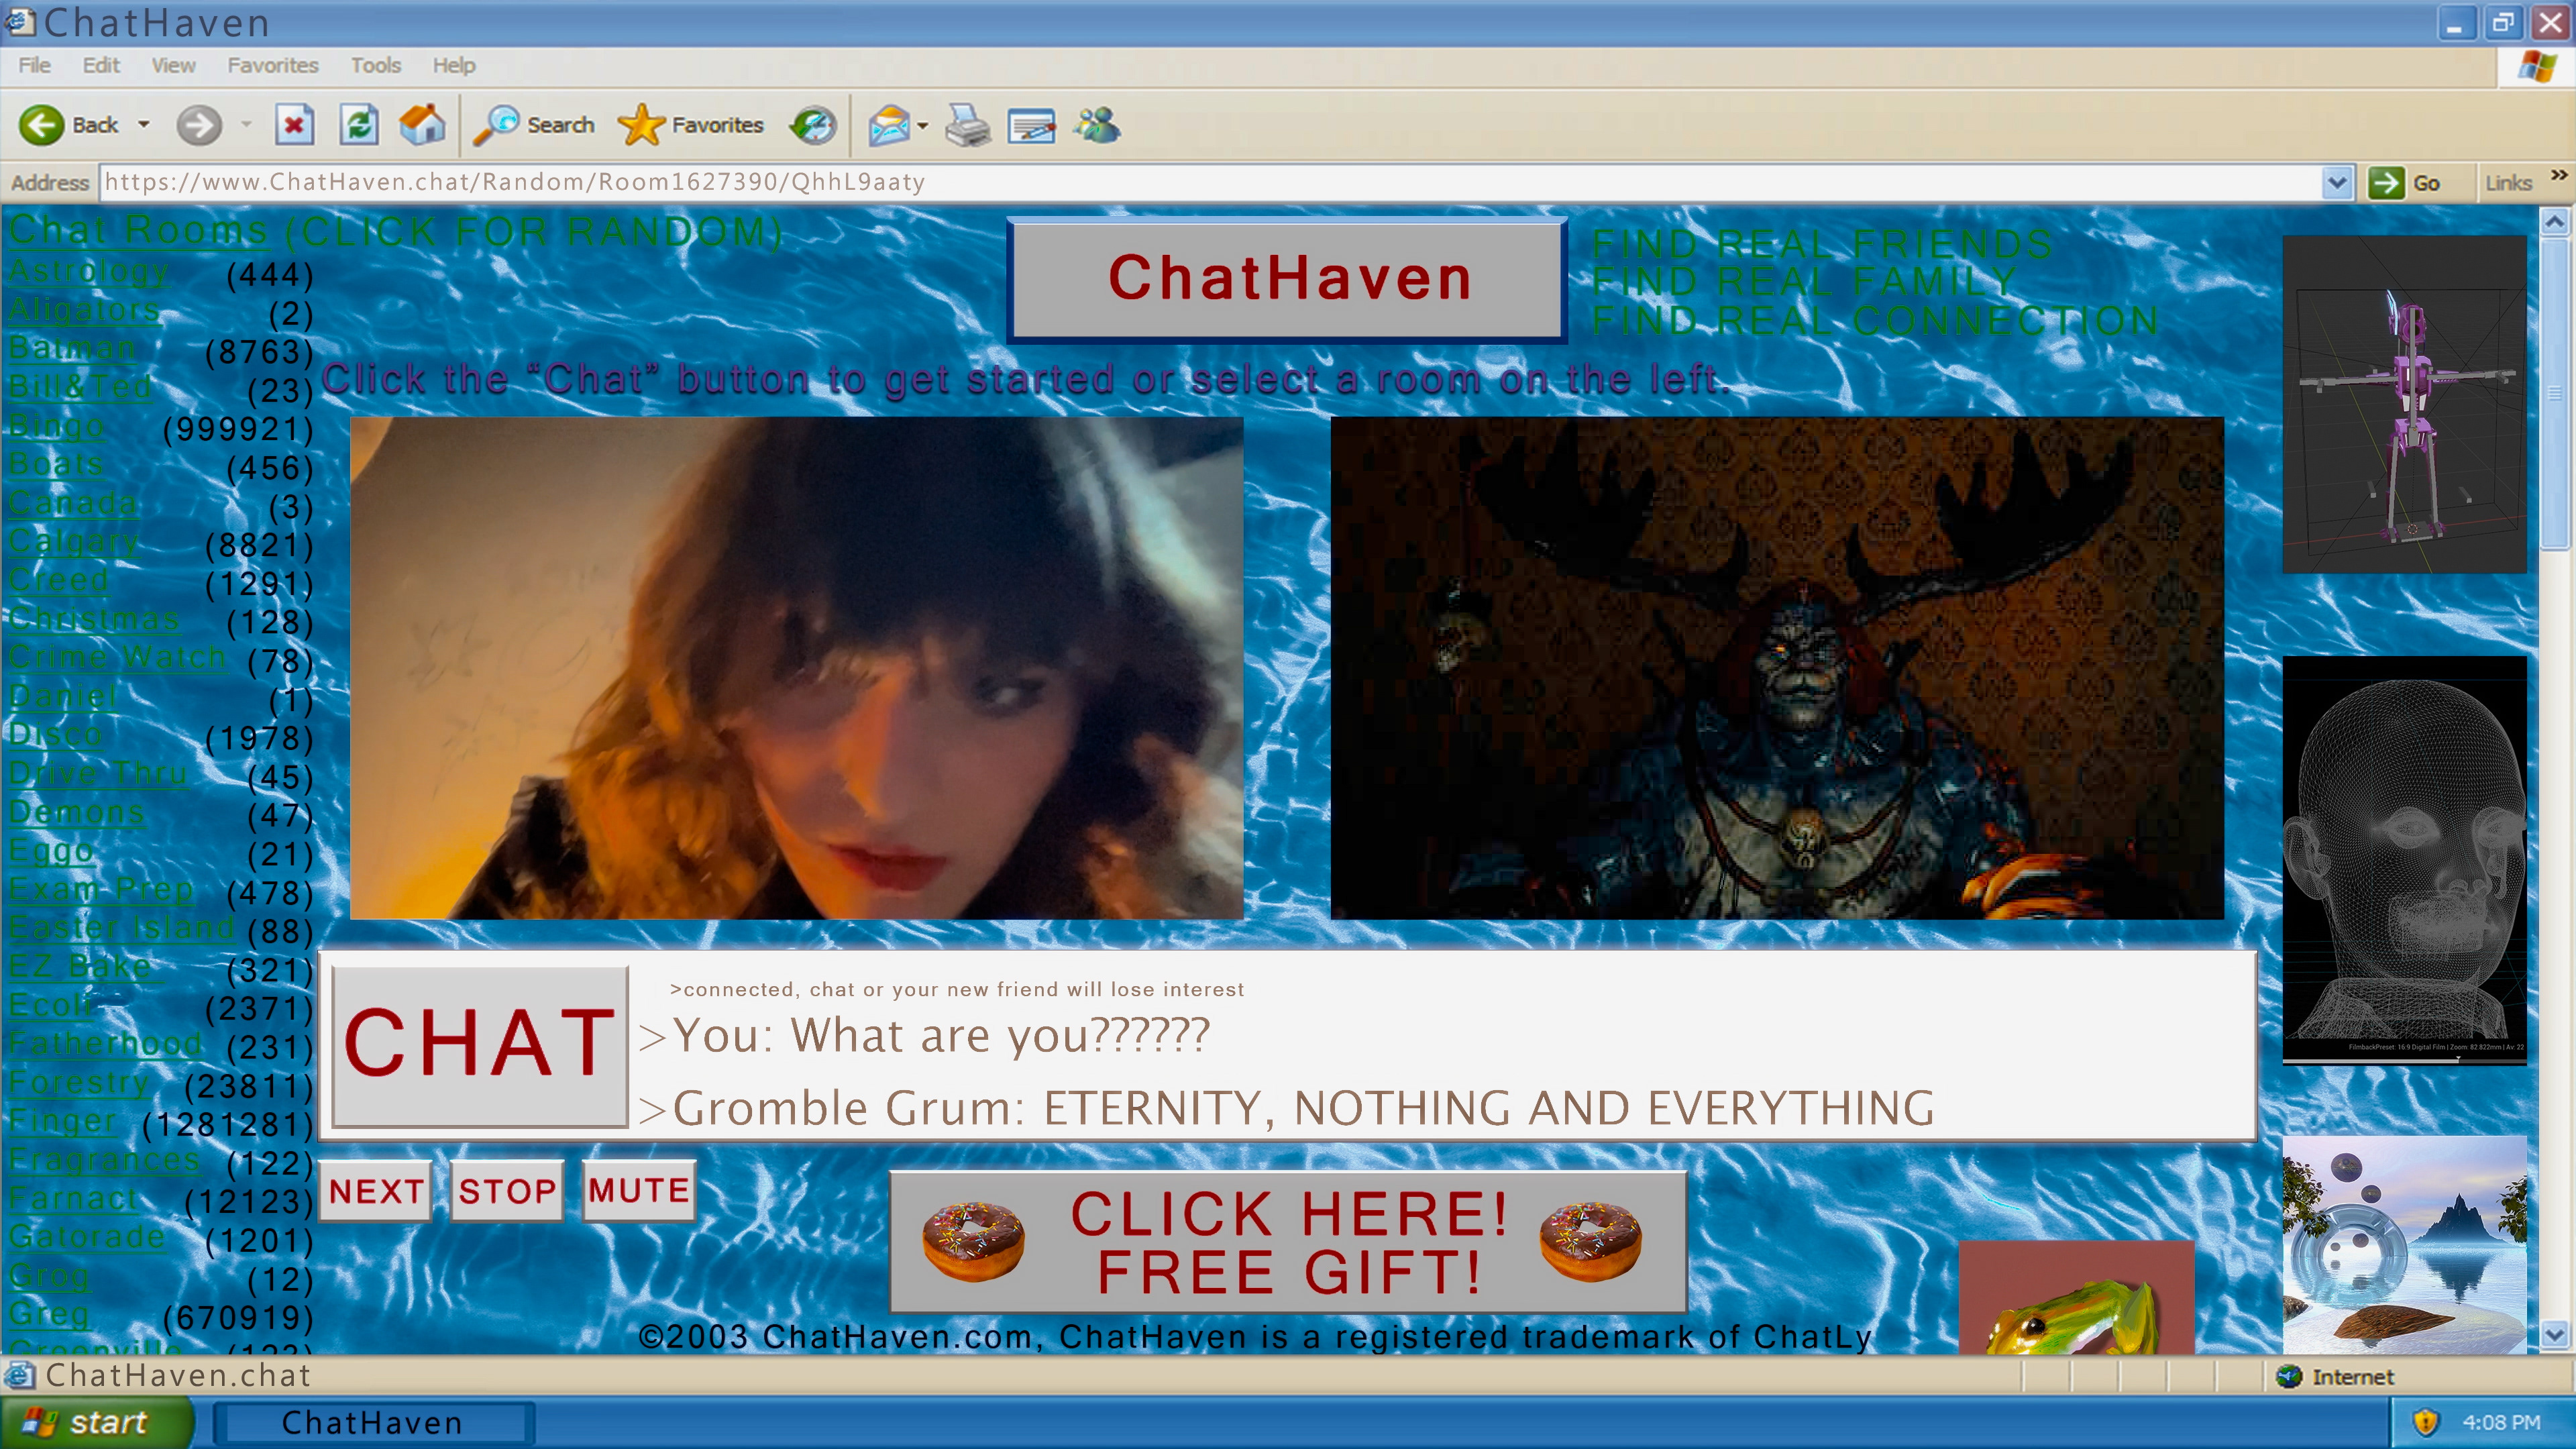Open the Favorites star toolbar button

[691, 125]
